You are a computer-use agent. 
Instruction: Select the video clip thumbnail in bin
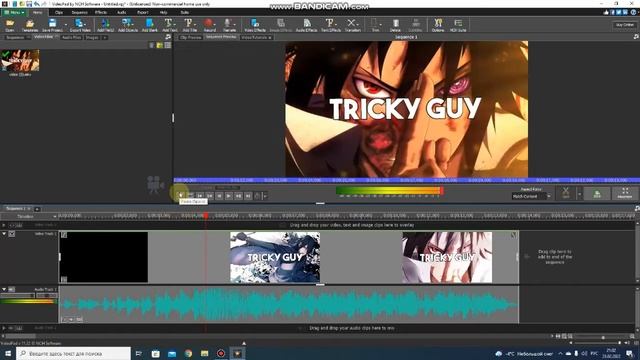coord(20,60)
